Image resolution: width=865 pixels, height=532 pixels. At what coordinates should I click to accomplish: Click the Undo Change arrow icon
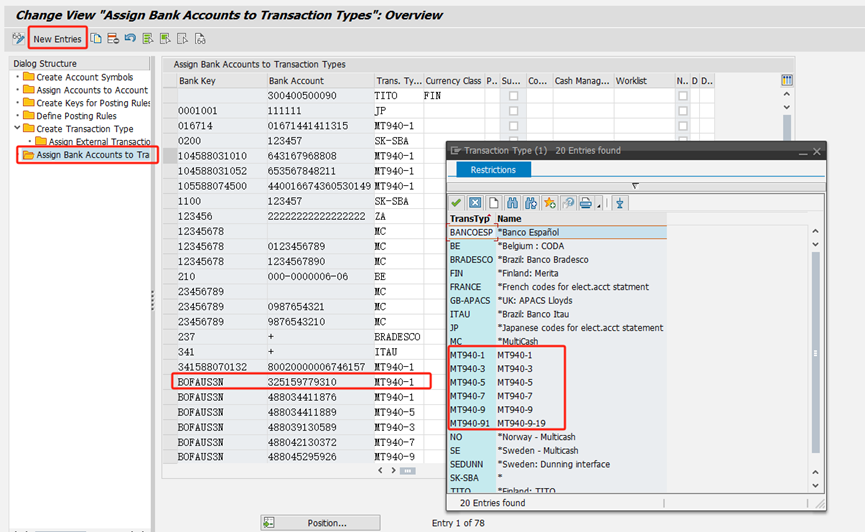point(130,39)
